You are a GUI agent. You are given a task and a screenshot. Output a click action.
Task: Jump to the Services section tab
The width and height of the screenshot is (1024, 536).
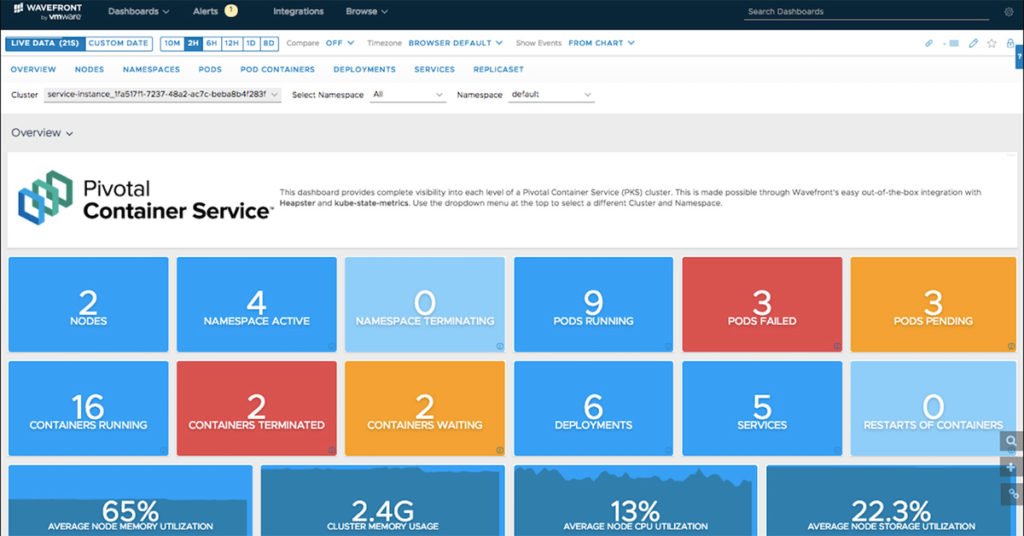(x=434, y=69)
